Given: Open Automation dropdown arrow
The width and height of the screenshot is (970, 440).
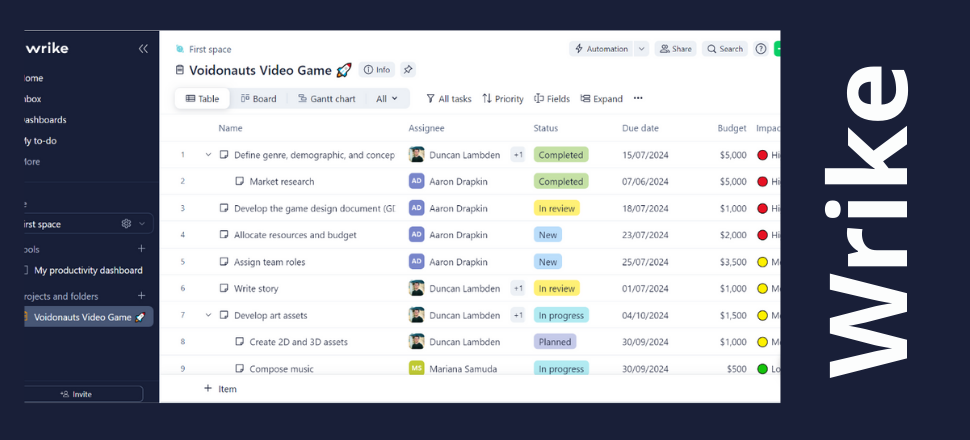Looking at the screenshot, I should [x=641, y=49].
